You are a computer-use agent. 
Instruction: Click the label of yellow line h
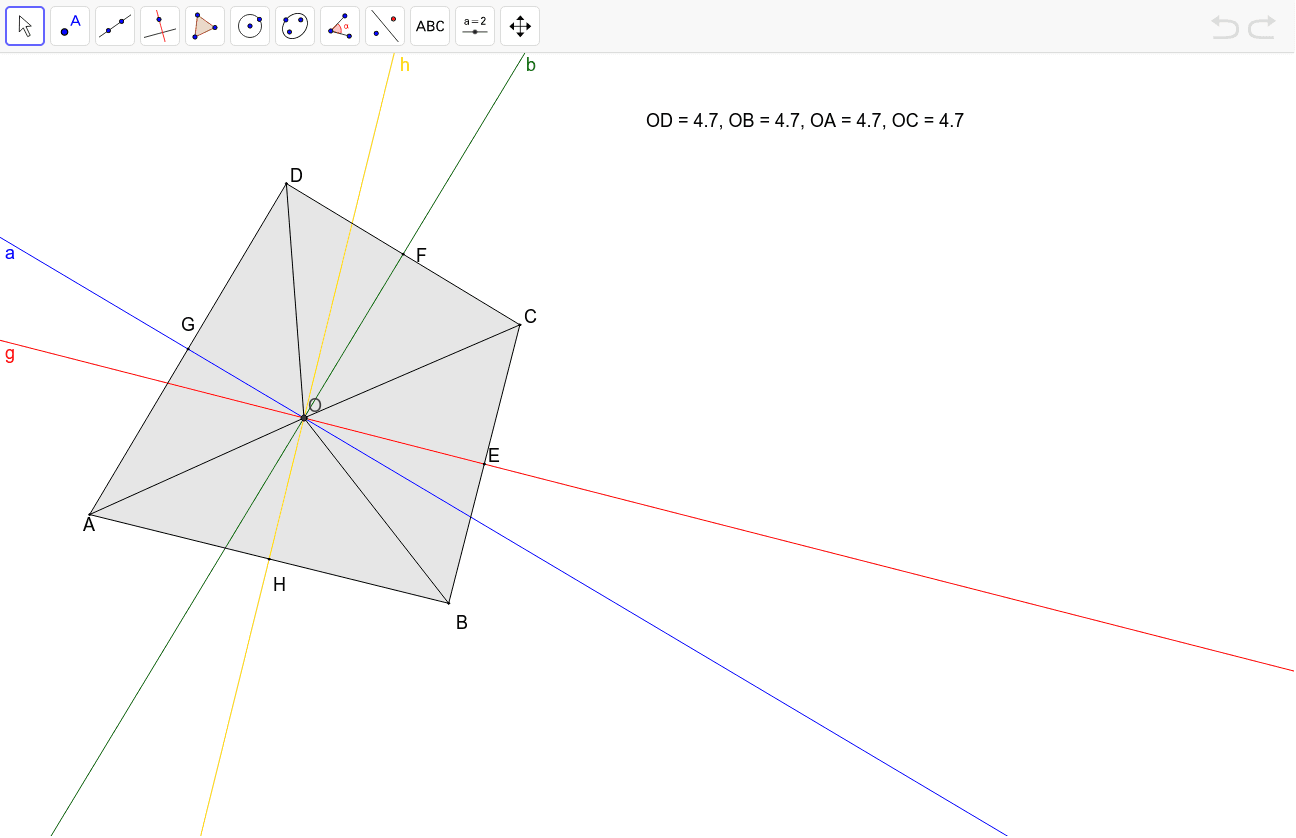click(x=405, y=65)
